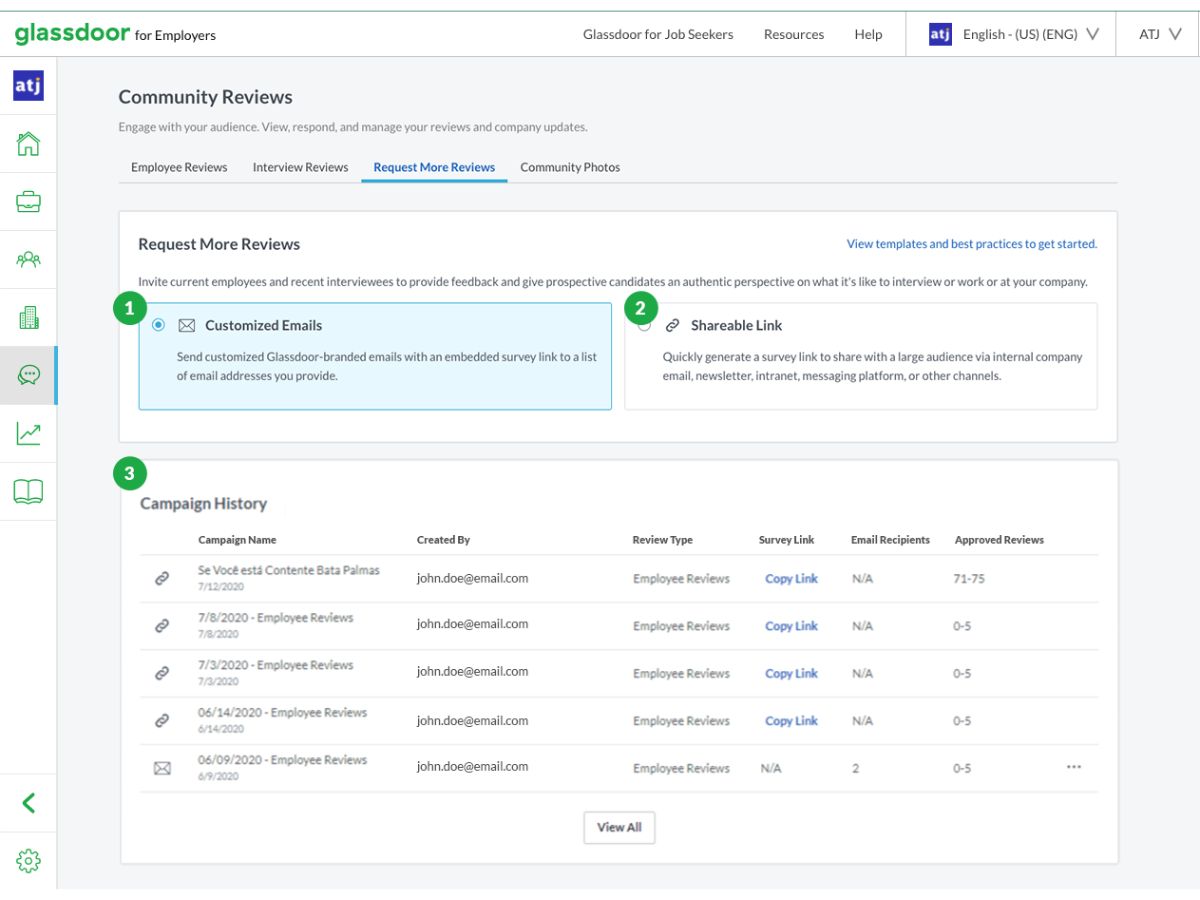Click the chain icon on Shareable Link
Image resolution: width=1200 pixels, height=900 pixels.
[672, 325]
